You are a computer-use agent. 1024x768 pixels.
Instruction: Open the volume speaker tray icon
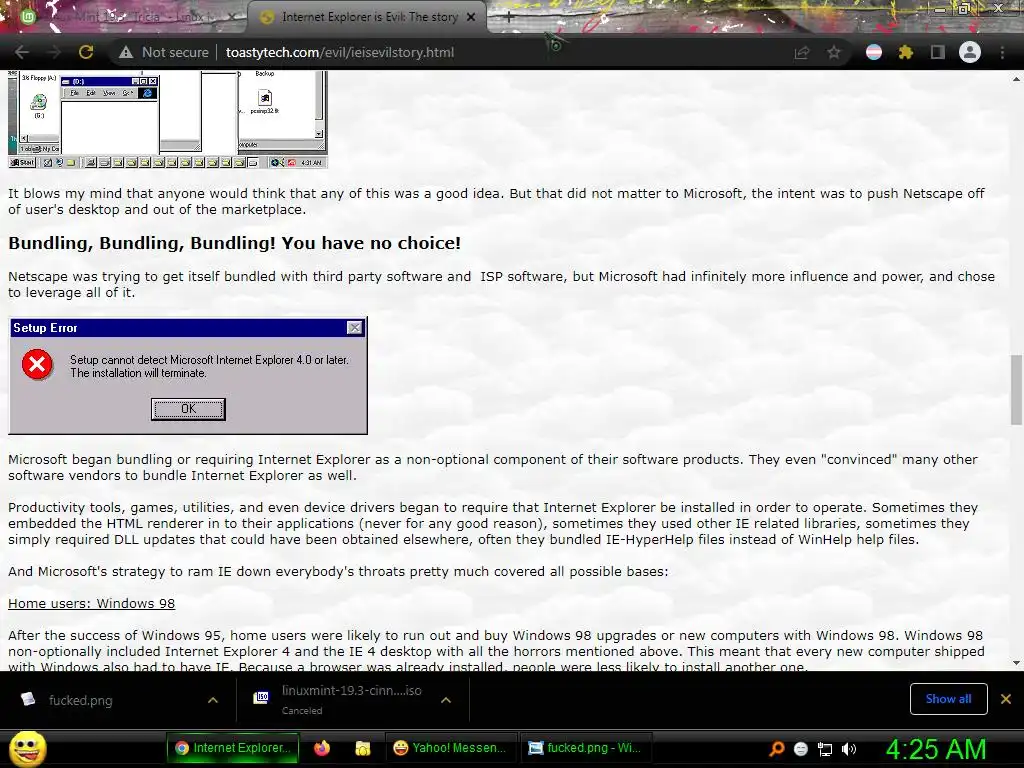pos(849,749)
